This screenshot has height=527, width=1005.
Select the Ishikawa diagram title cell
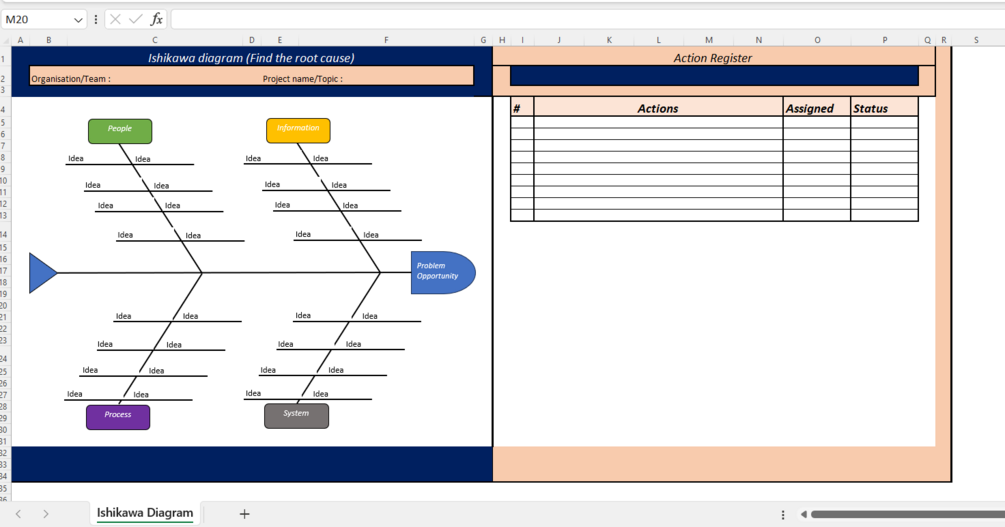[x=251, y=58]
